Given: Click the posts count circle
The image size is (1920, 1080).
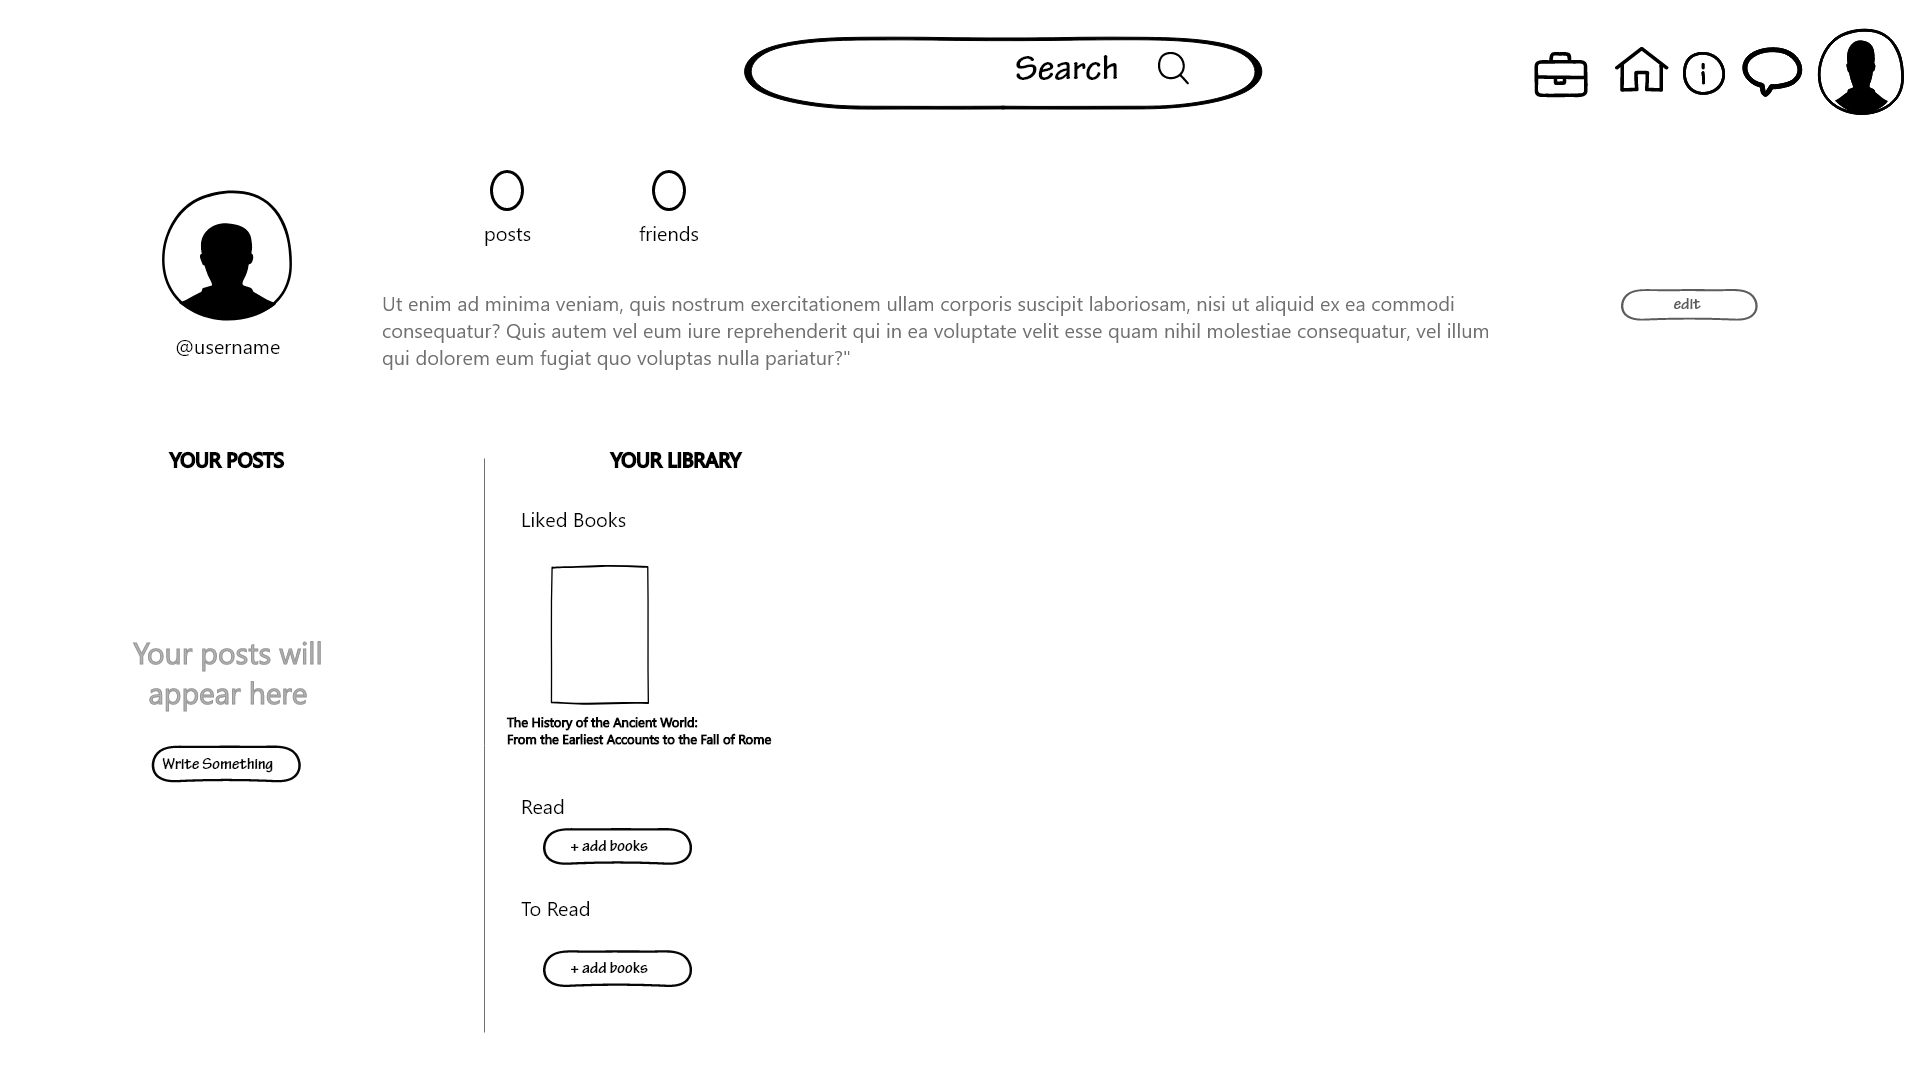Looking at the screenshot, I should pyautogui.click(x=506, y=190).
